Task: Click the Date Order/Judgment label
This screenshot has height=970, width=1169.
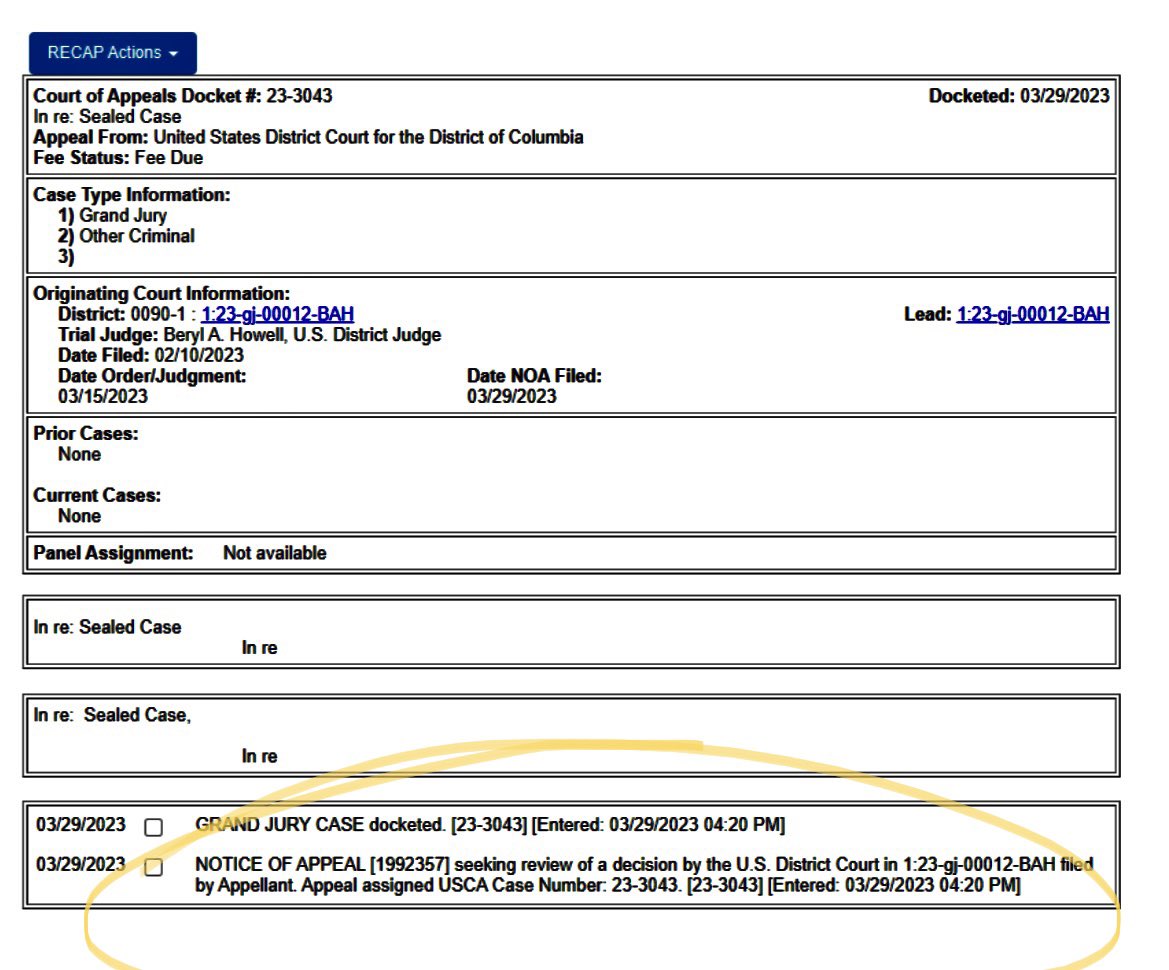Action: pyautogui.click(x=152, y=376)
